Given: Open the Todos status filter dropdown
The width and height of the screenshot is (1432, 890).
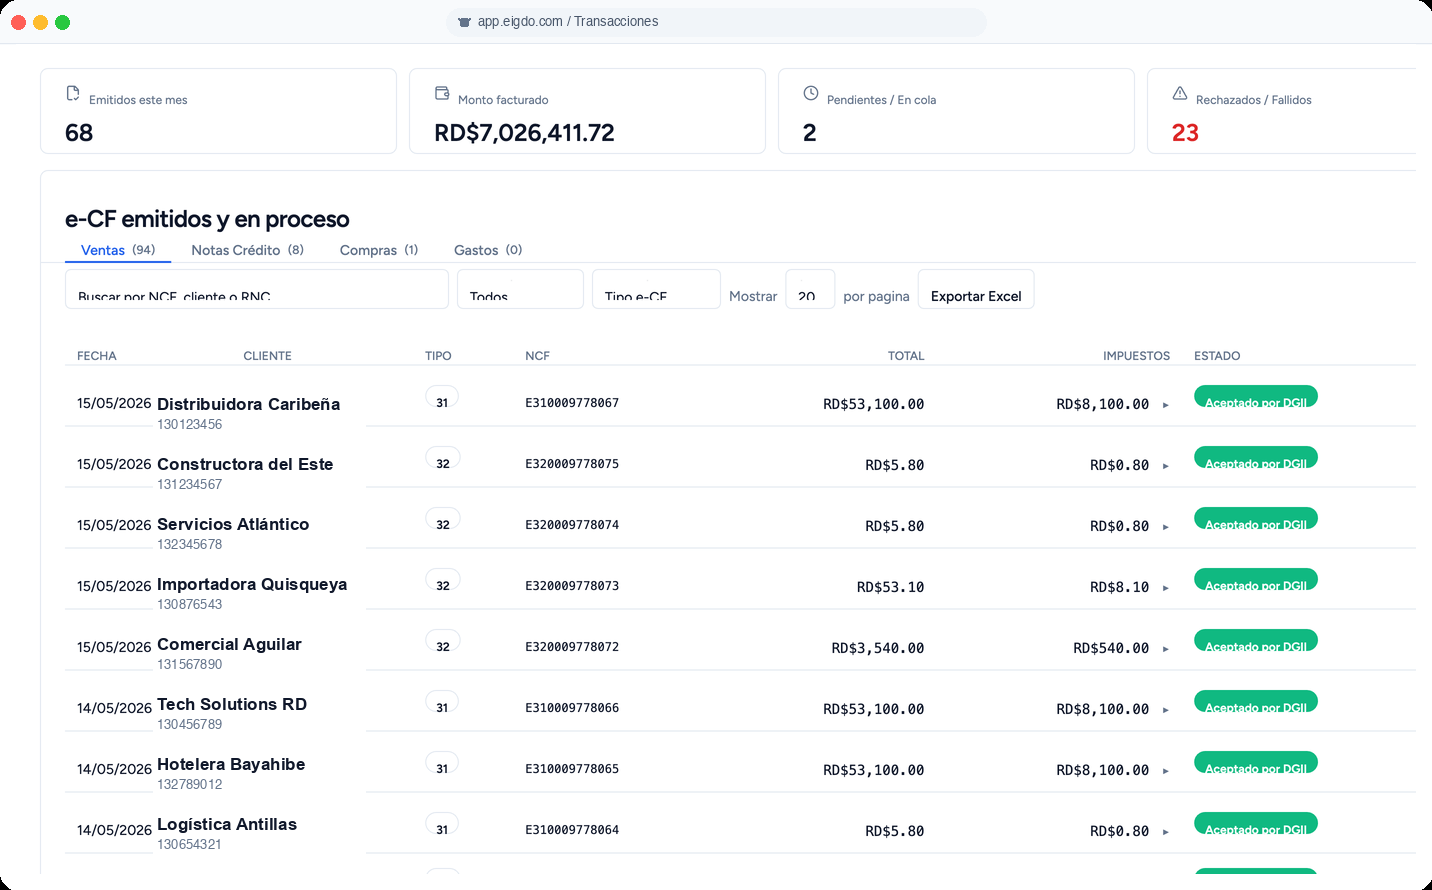Looking at the screenshot, I should 520,289.
